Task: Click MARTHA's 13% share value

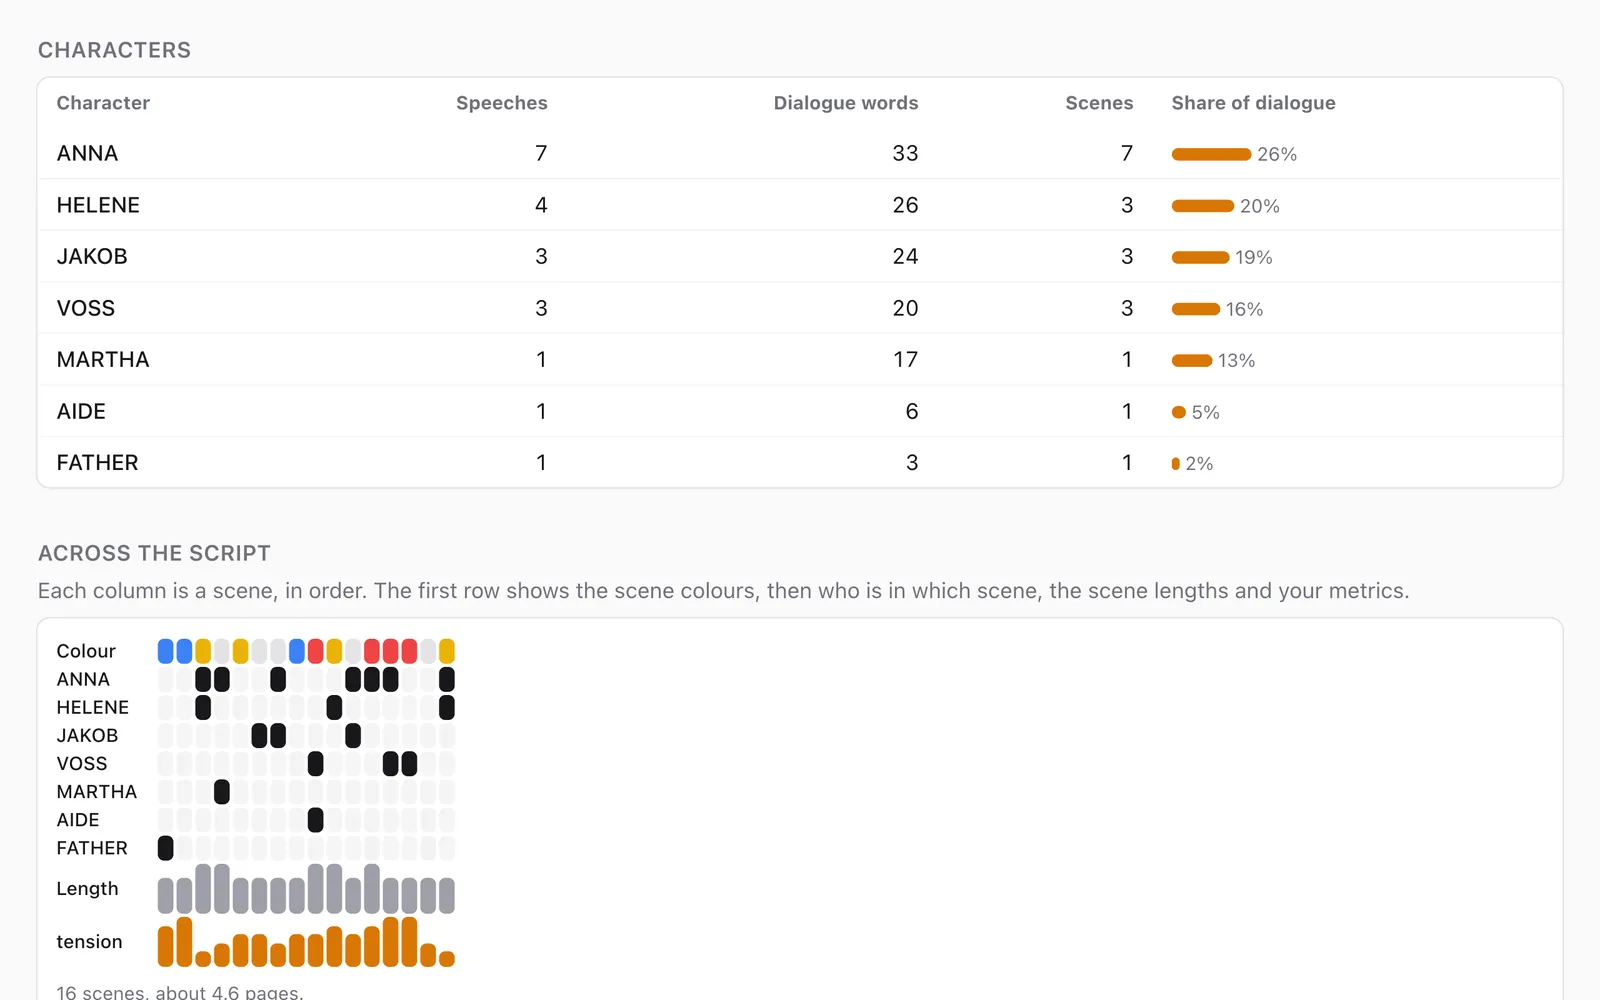Action: pos(1237,360)
